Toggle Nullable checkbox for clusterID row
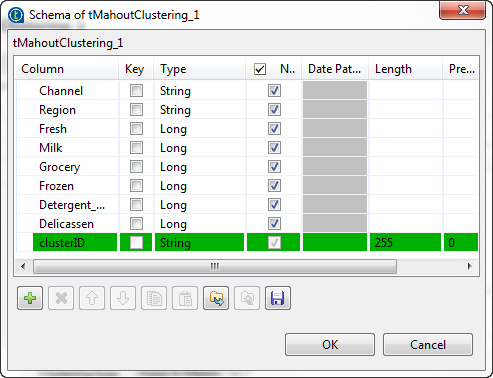 point(274,243)
